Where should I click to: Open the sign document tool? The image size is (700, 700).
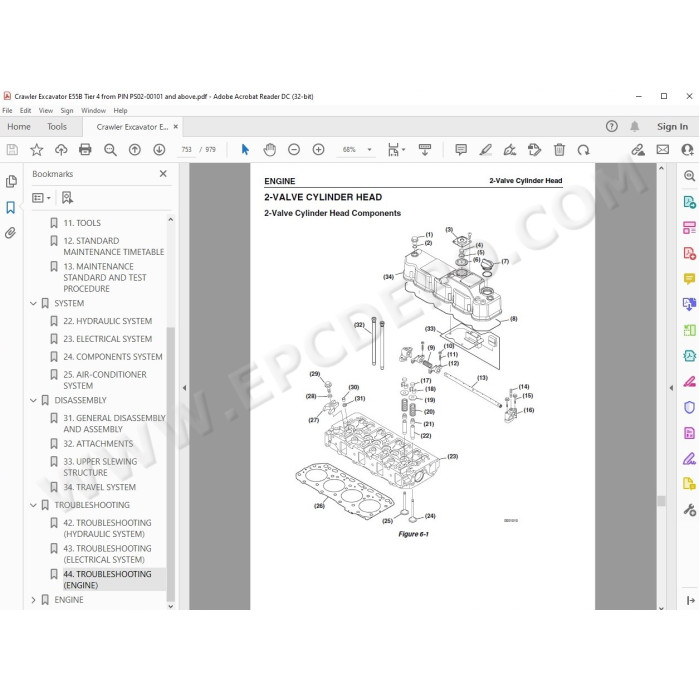(510, 150)
